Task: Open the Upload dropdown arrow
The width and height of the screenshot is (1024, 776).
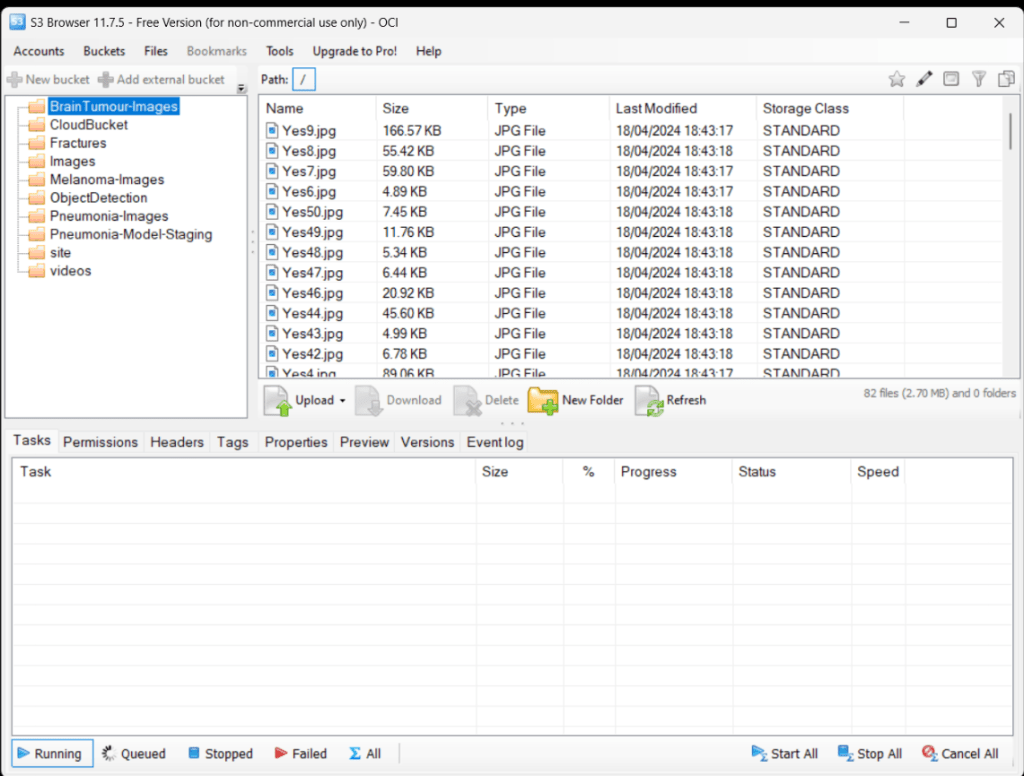Action: [x=342, y=401]
